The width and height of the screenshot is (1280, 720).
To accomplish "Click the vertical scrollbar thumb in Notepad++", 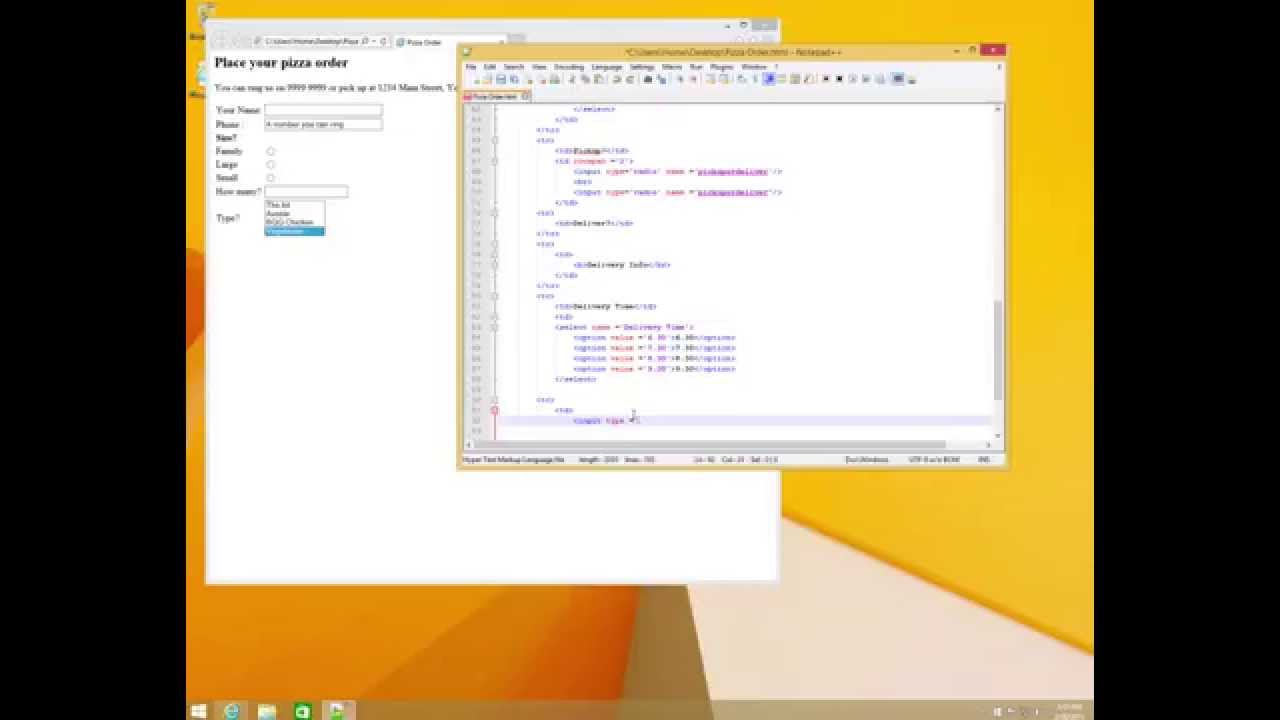I will [997, 348].
